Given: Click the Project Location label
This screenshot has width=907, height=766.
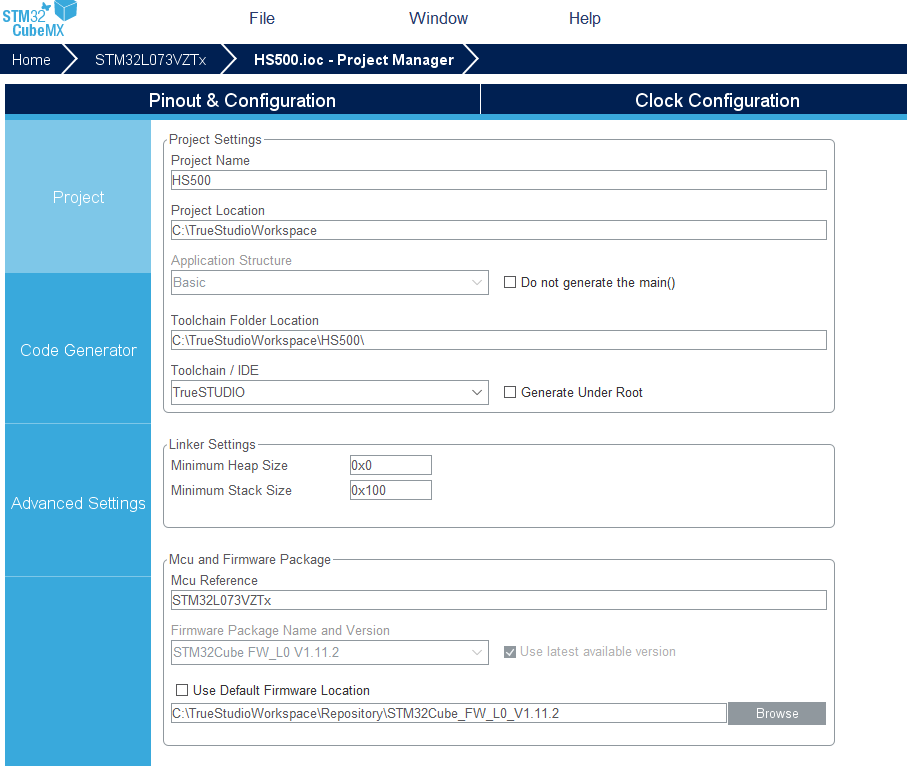Looking at the screenshot, I should [x=218, y=211].
